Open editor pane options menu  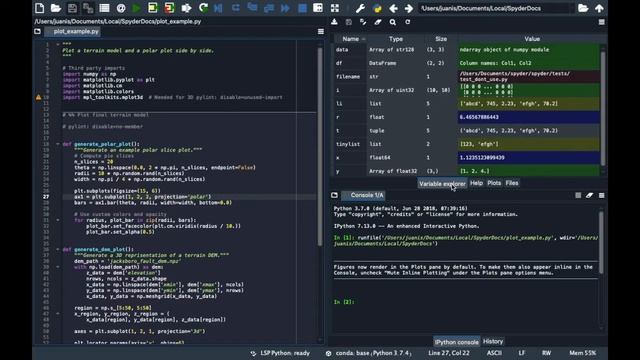pos(321,31)
